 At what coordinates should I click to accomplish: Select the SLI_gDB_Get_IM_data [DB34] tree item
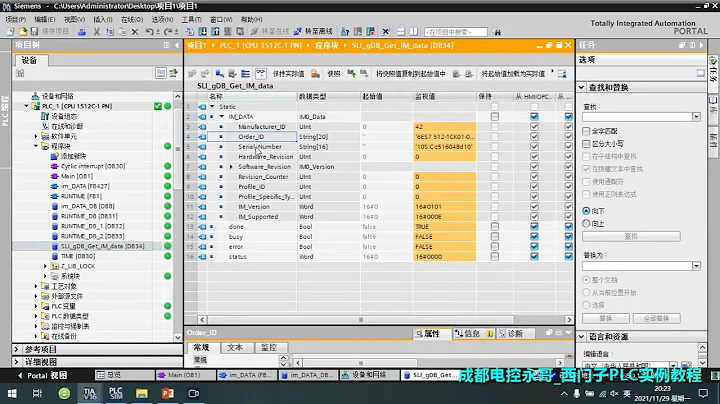(x=102, y=247)
